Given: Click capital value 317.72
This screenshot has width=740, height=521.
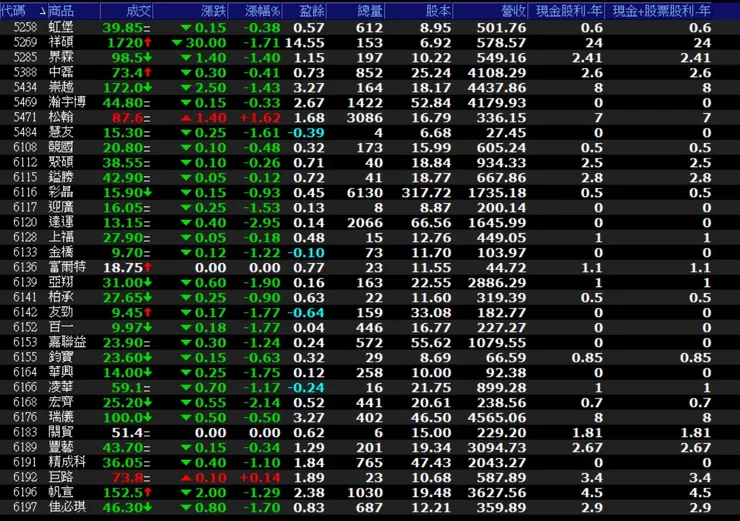Looking at the screenshot, I should 426,193.
